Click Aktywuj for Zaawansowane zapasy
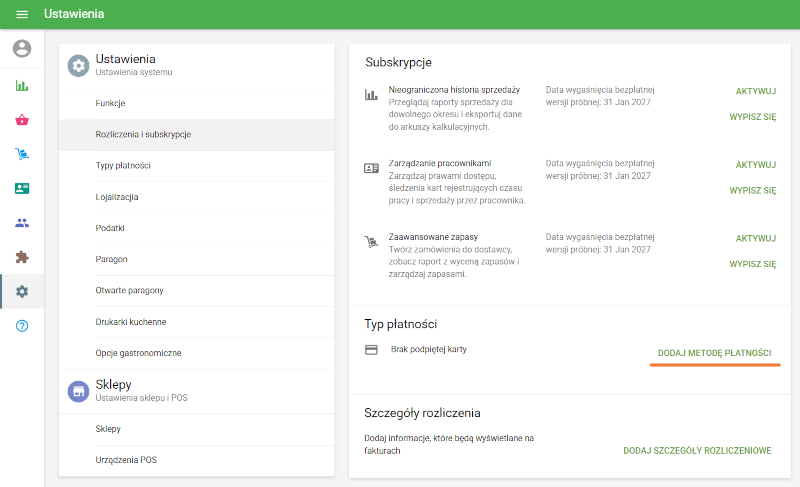This screenshot has width=800, height=487. point(755,239)
